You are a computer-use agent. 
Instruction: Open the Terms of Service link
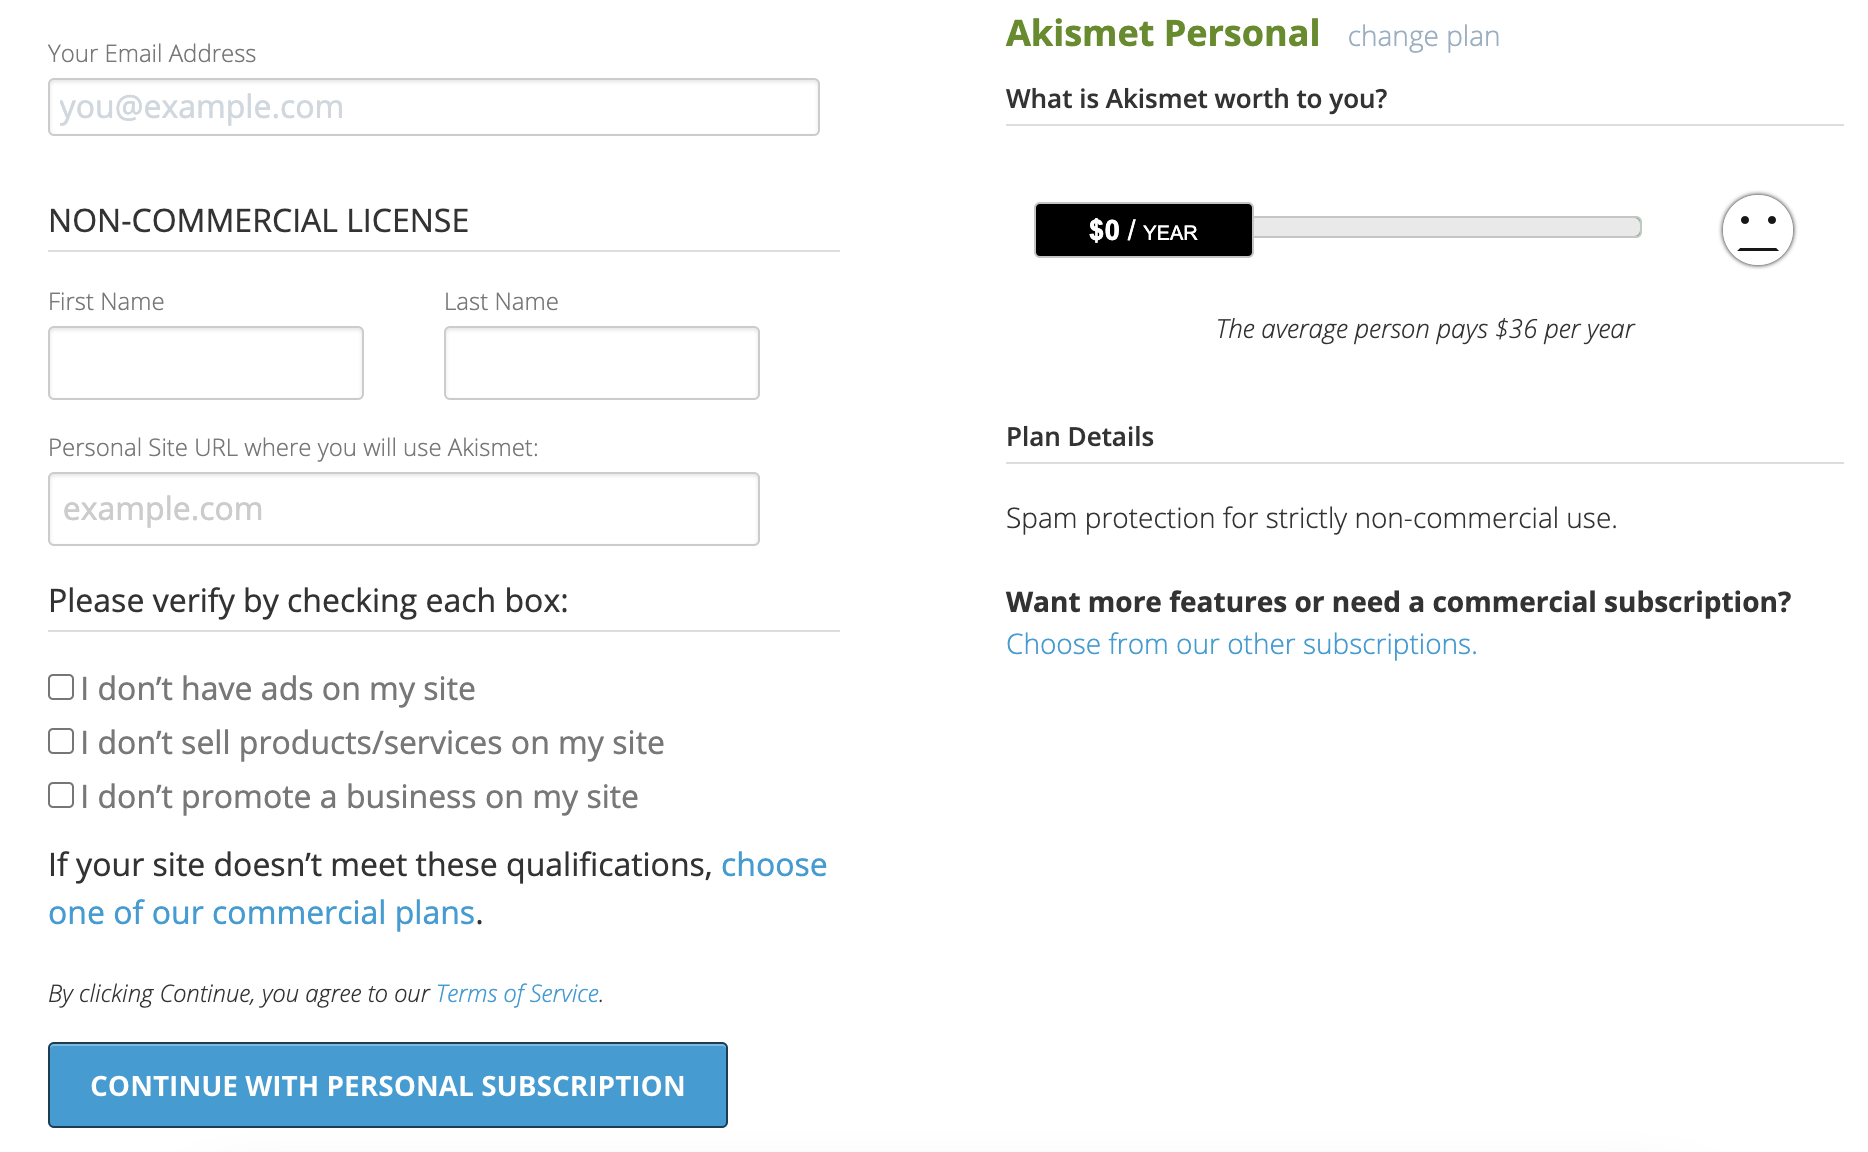[x=517, y=994]
